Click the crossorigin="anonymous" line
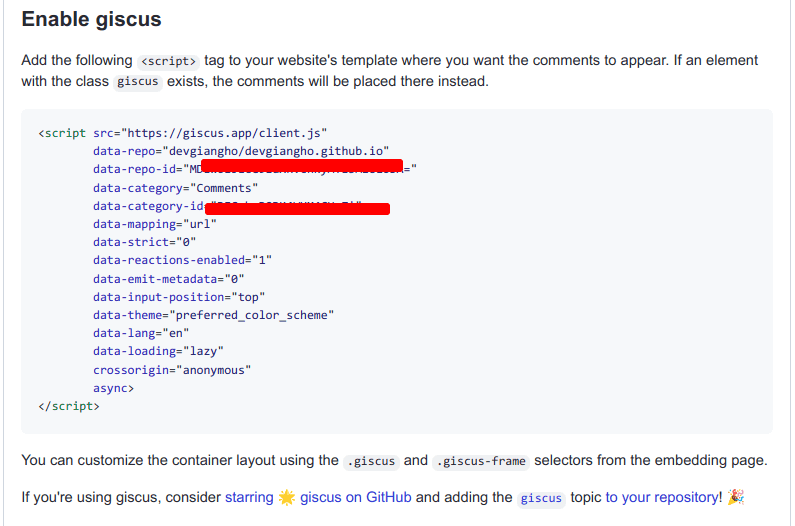 (172, 369)
